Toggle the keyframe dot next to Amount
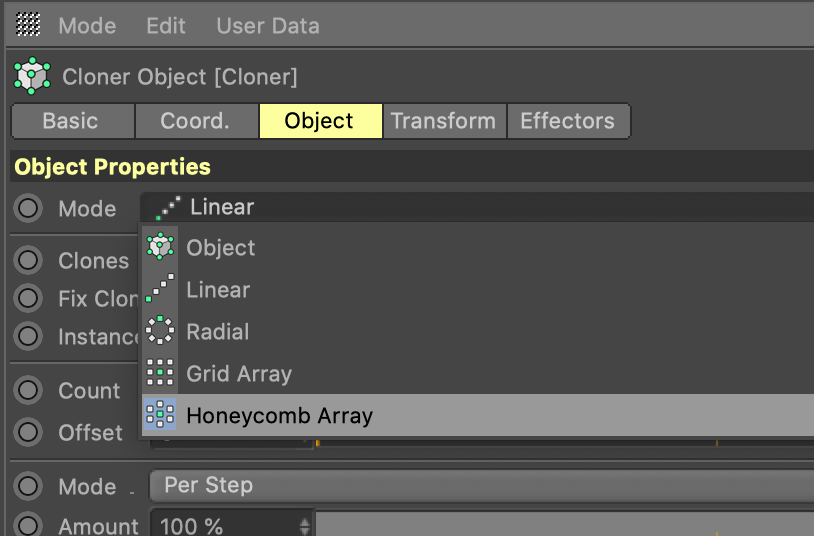 29,525
